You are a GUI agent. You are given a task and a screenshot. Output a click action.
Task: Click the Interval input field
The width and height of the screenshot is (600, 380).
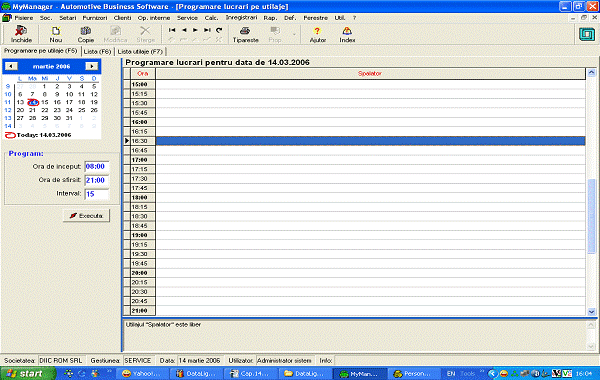(x=97, y=194)
